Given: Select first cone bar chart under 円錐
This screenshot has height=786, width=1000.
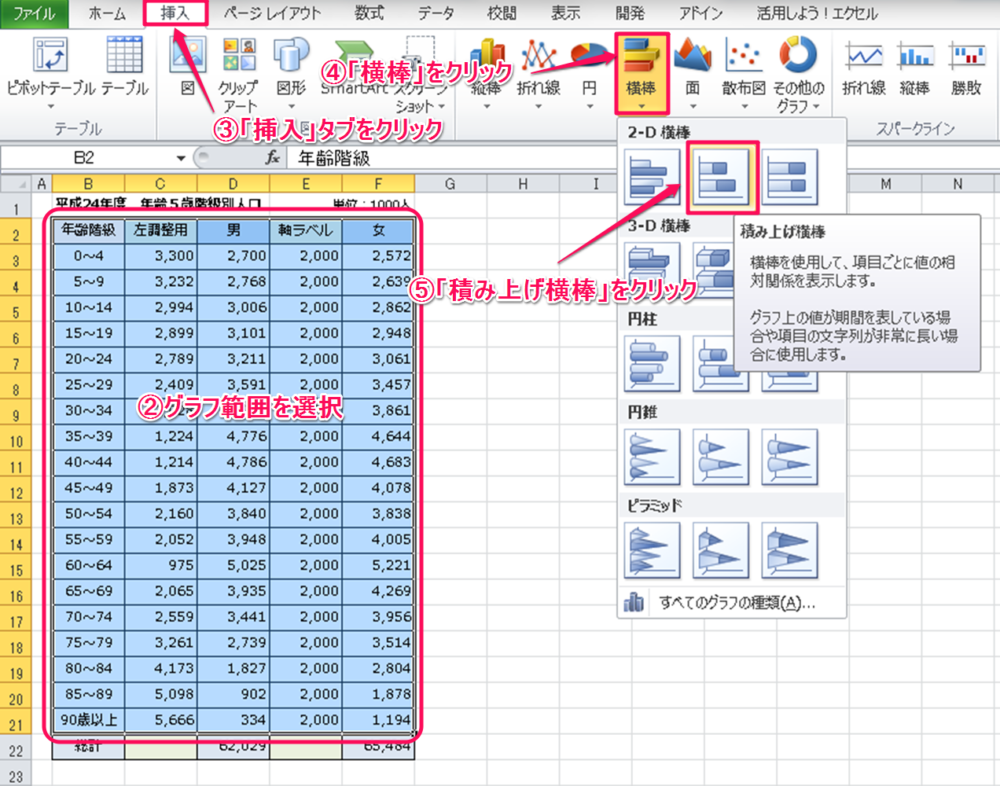Looking at the screenshot, I should coord(652,457).
